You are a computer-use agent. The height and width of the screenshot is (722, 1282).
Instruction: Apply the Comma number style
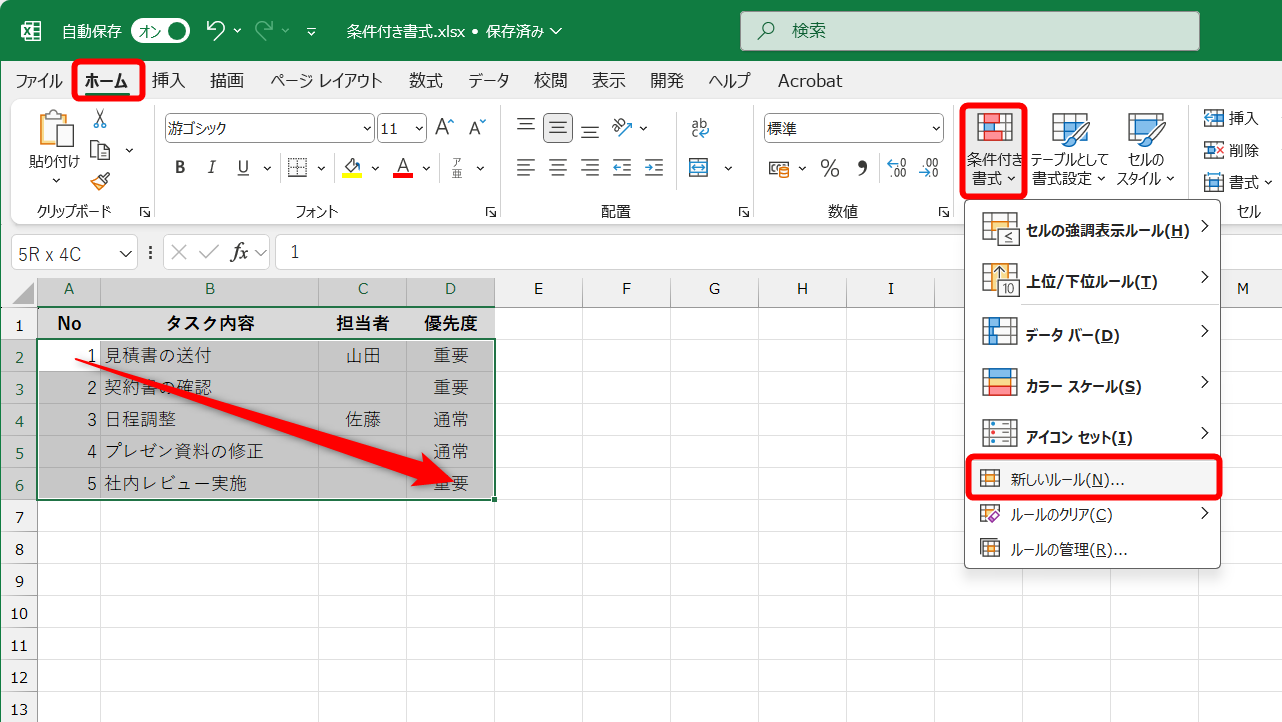[861, 170]
